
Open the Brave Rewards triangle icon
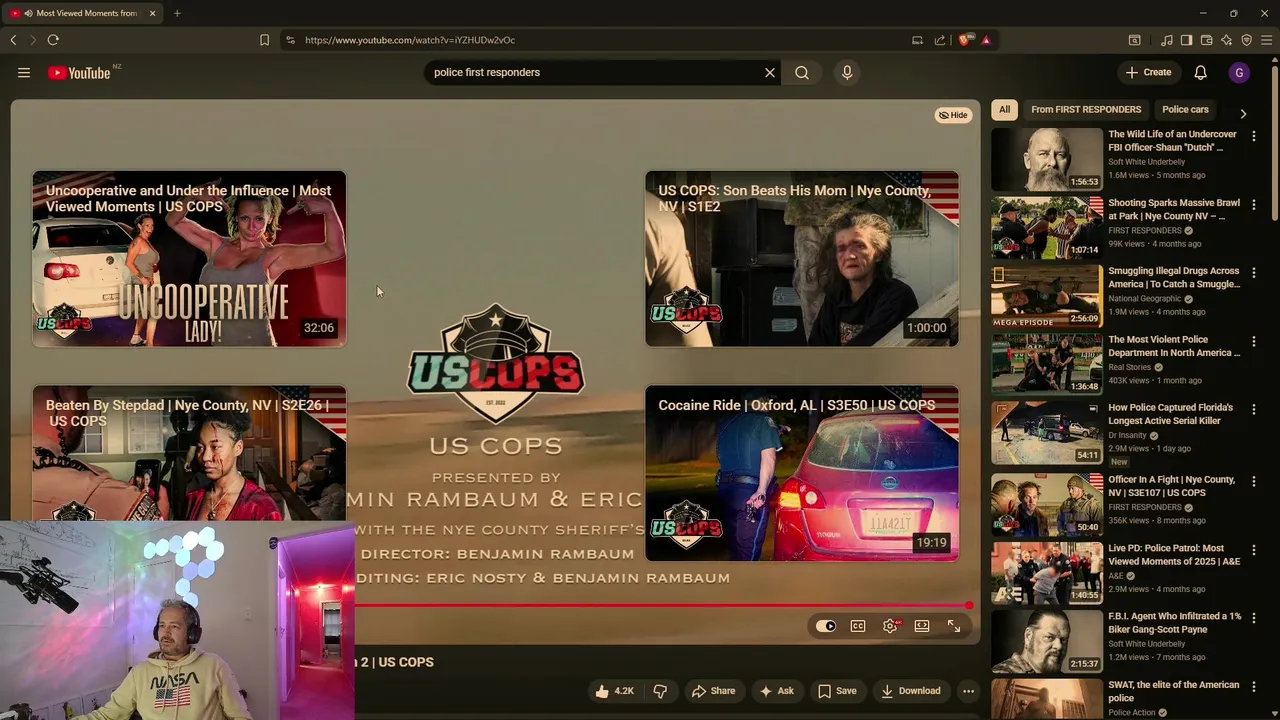986,40
